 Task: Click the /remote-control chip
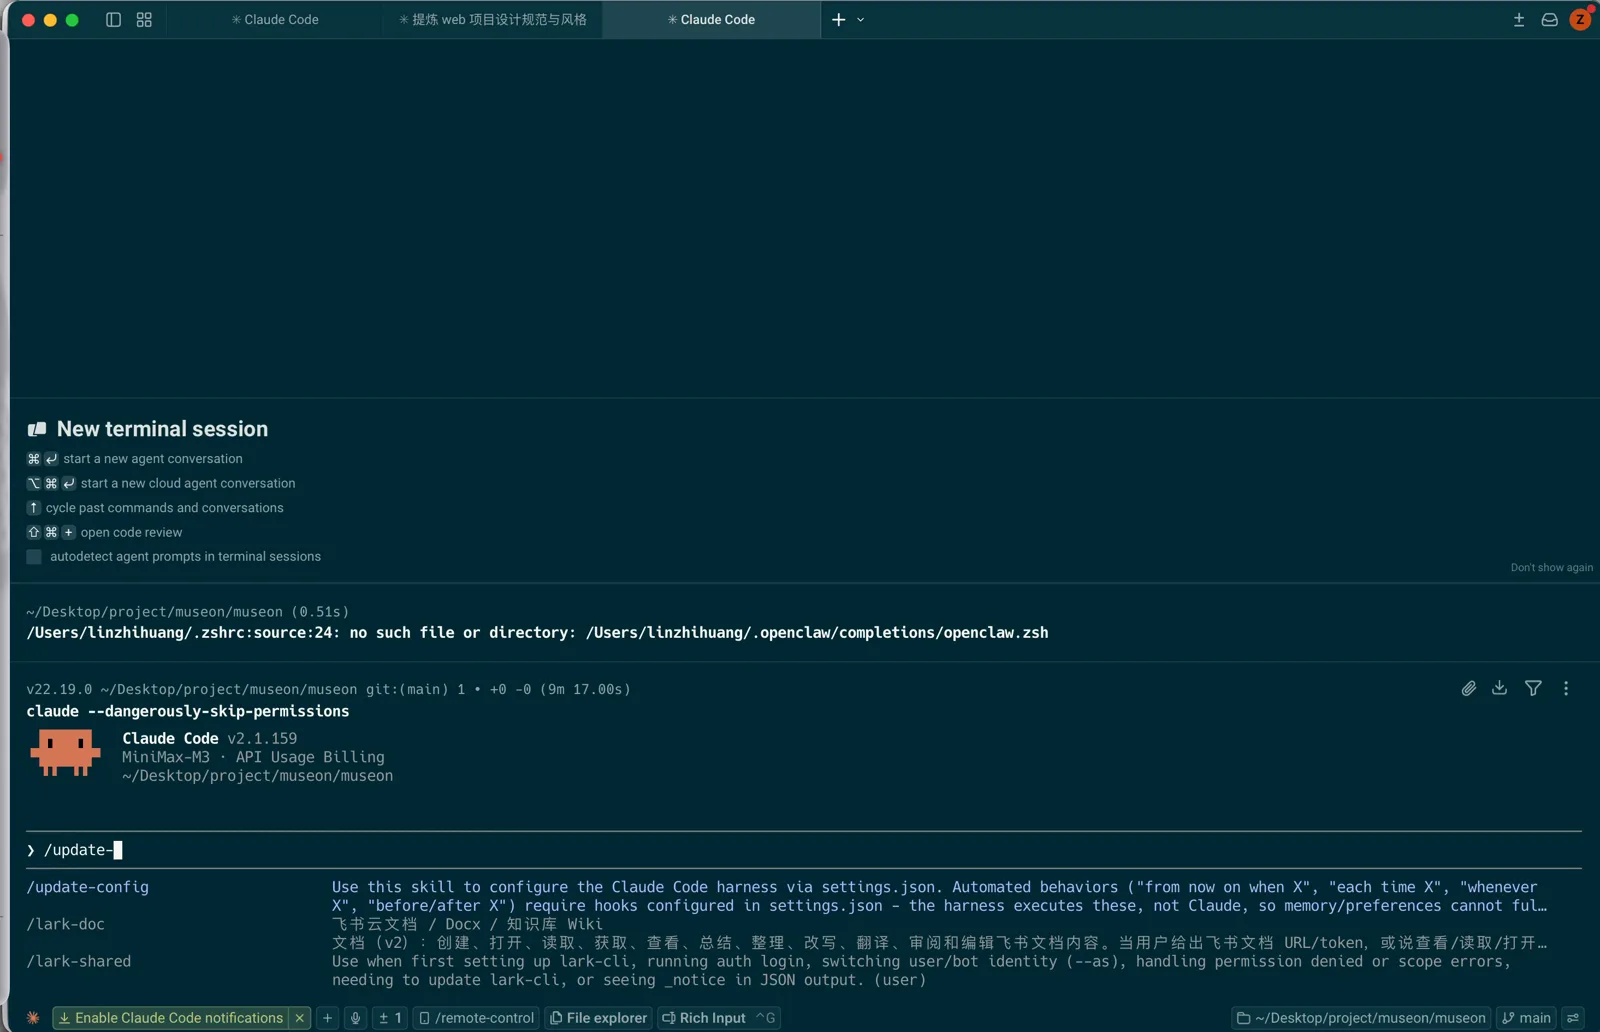pos(476,1018)
